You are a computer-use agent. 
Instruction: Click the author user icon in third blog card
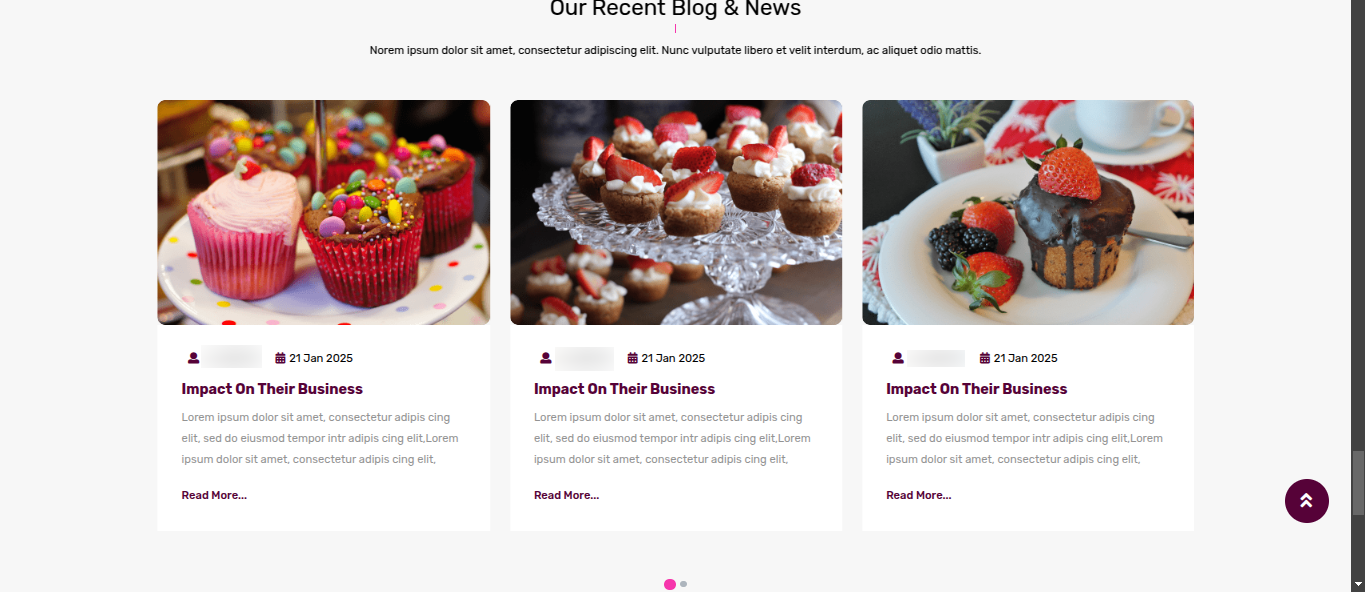point(898,358)
